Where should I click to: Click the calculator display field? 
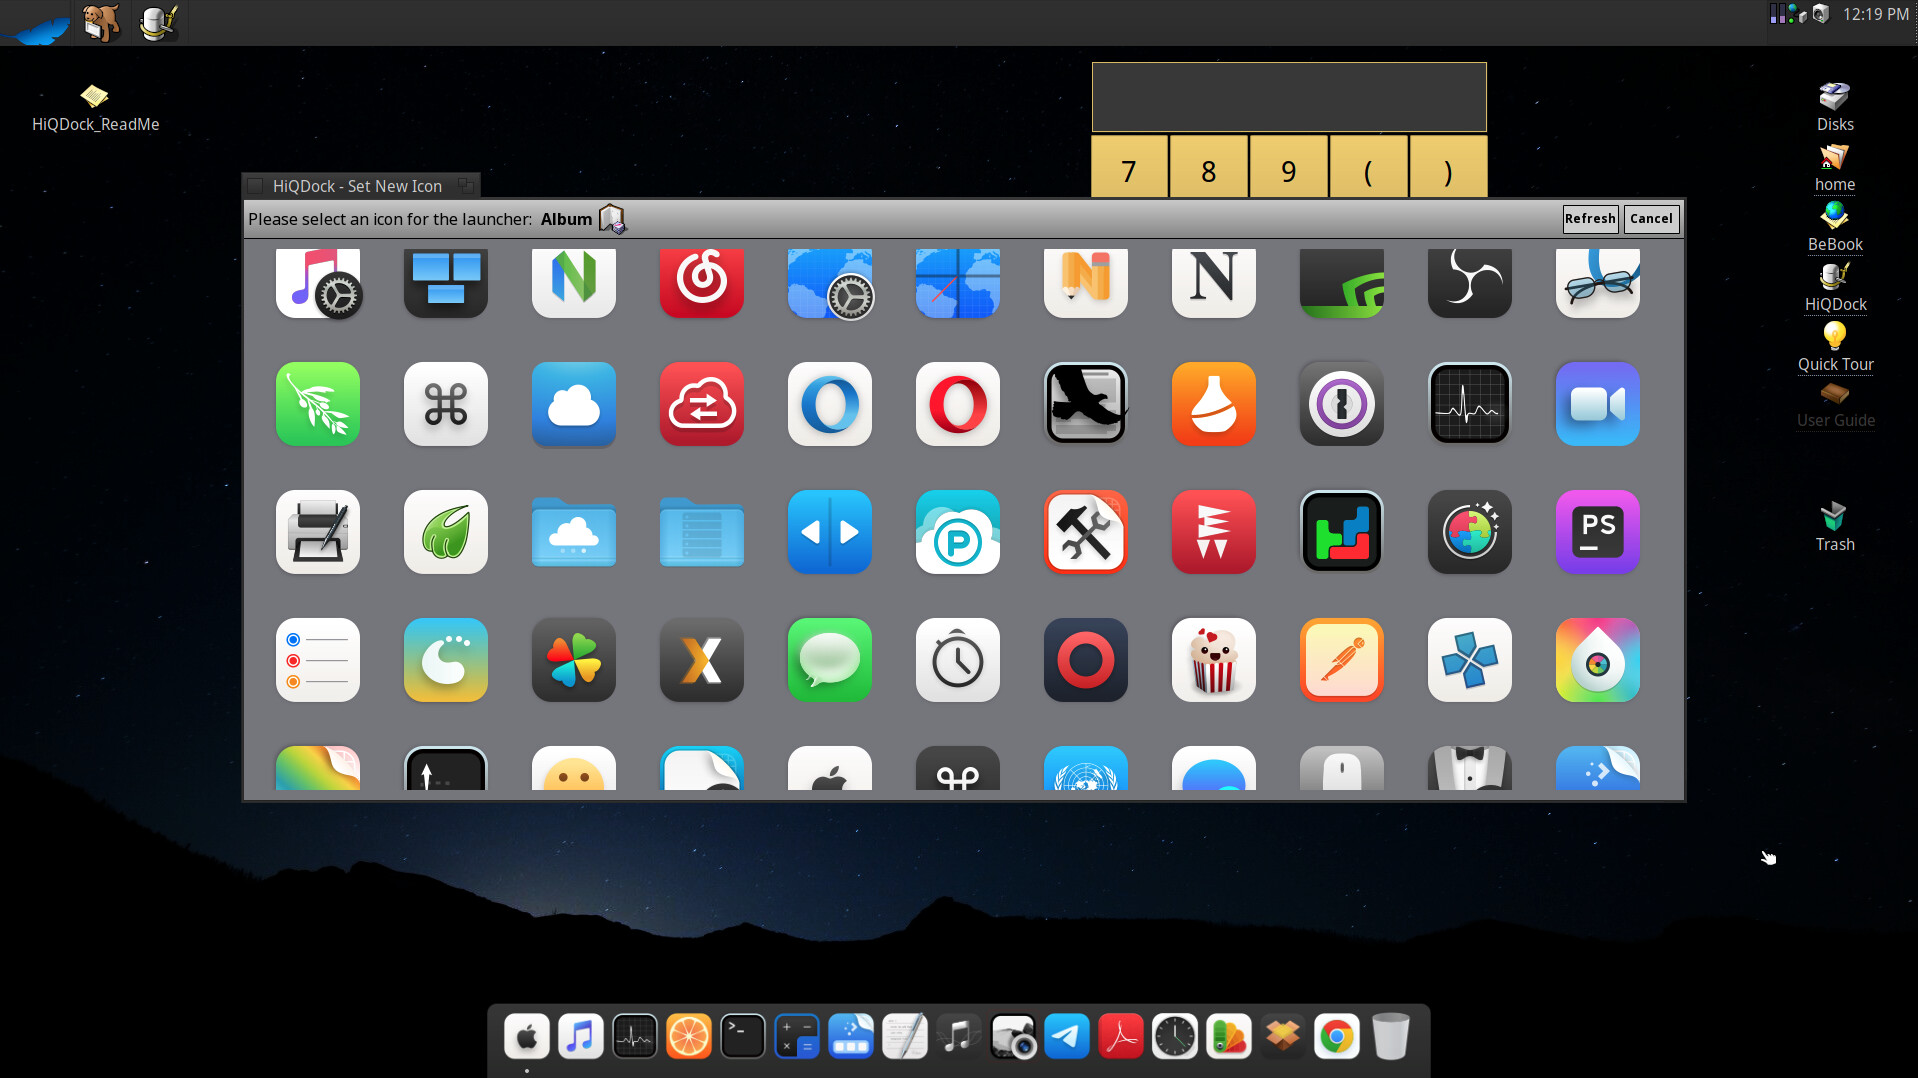tap(1288, 97)
